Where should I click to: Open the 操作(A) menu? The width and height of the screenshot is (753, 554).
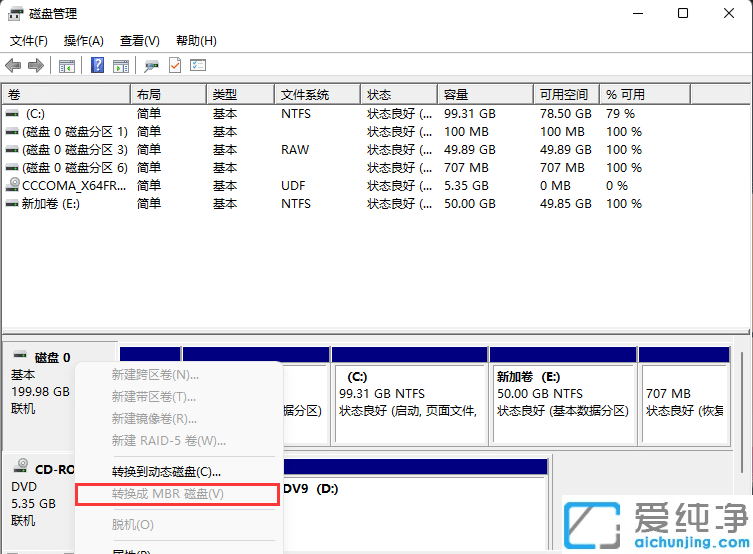pyautogui.click(x=84, y=41)
